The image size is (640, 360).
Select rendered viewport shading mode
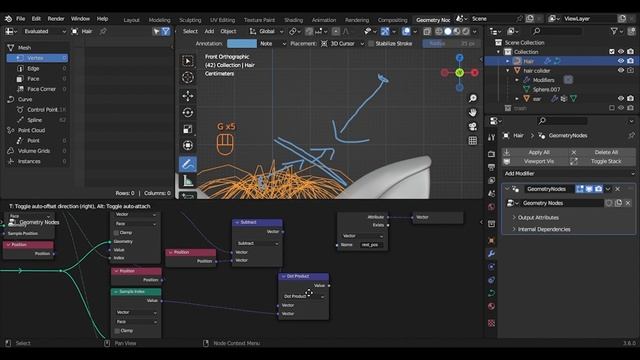click(x=466, y=31)
